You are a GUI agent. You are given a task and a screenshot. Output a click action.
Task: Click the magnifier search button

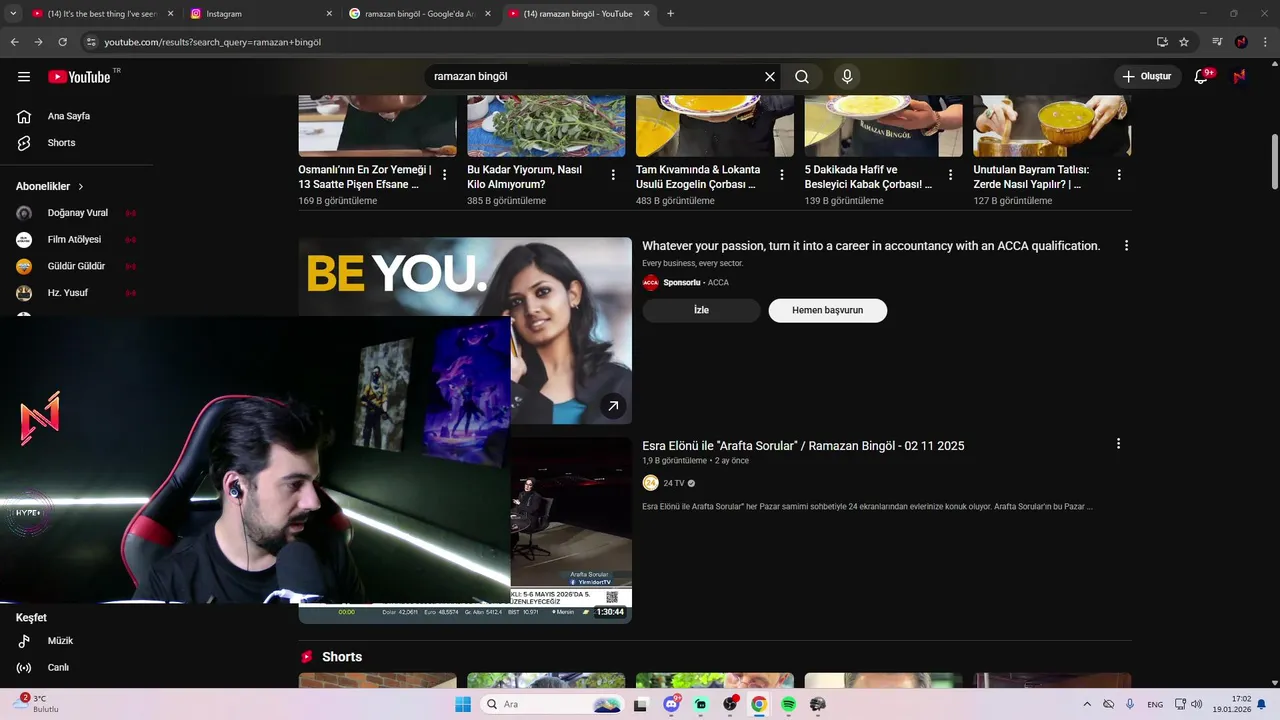tap(802, 77)
